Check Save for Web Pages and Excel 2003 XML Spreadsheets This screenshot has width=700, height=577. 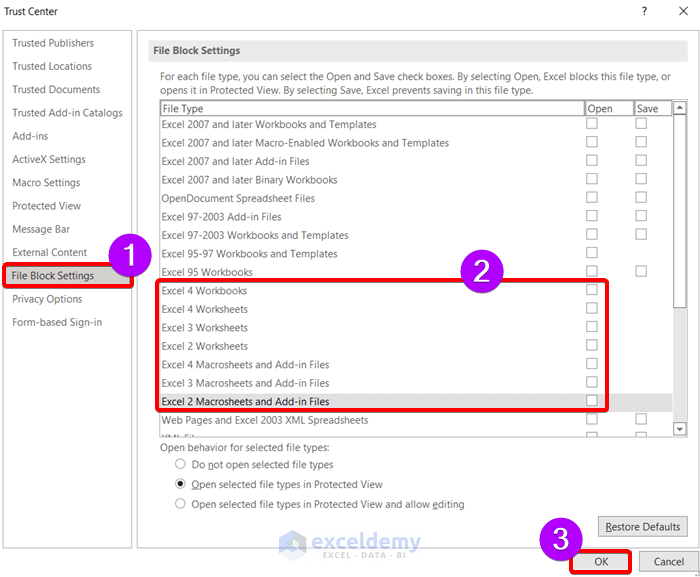pos(641,419)
